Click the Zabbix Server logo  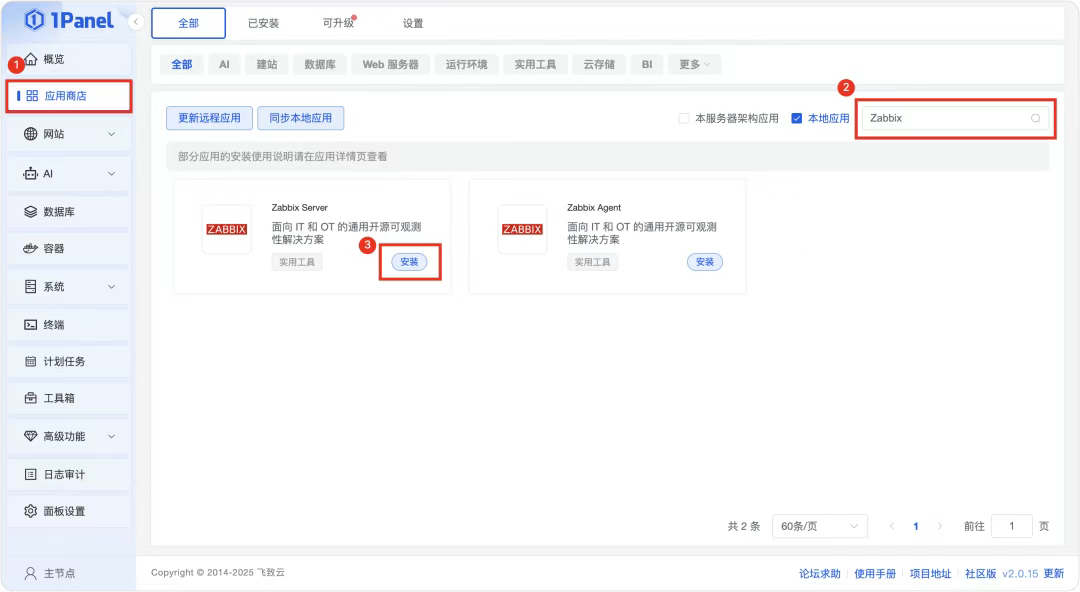click(x=227, y=229)
